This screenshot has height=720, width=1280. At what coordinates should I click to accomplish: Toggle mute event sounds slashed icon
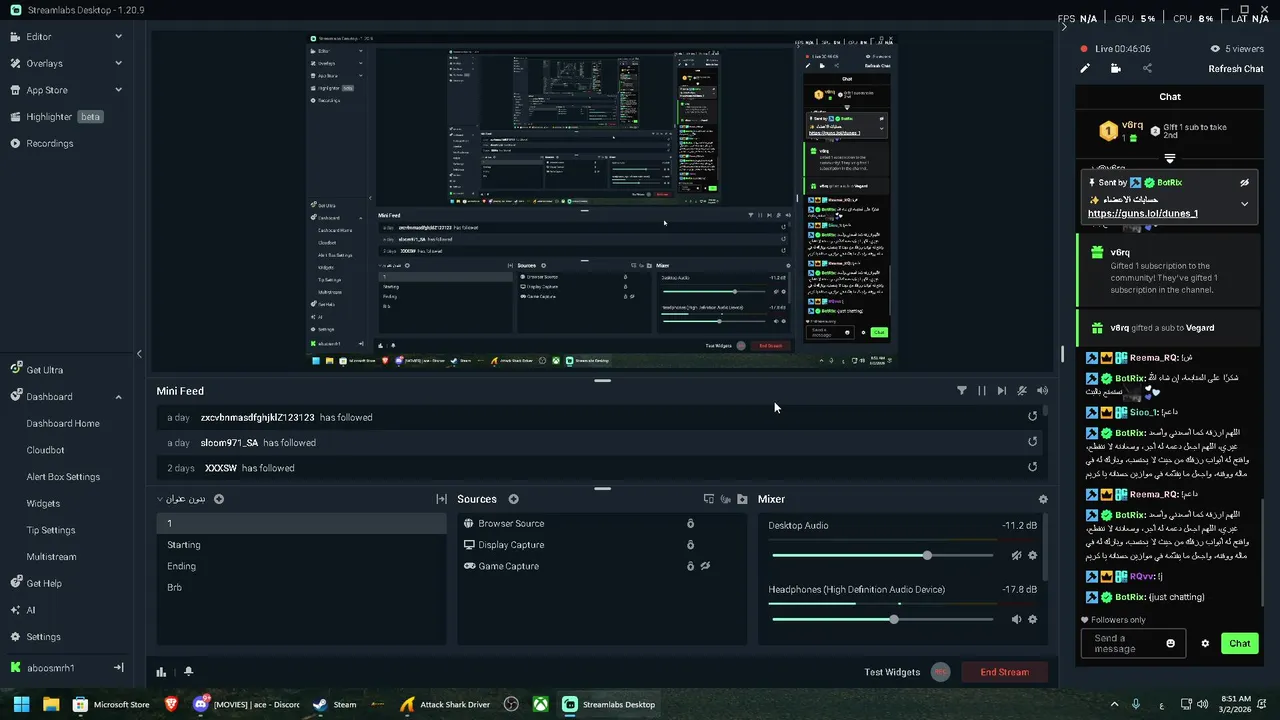point(1022,391)
